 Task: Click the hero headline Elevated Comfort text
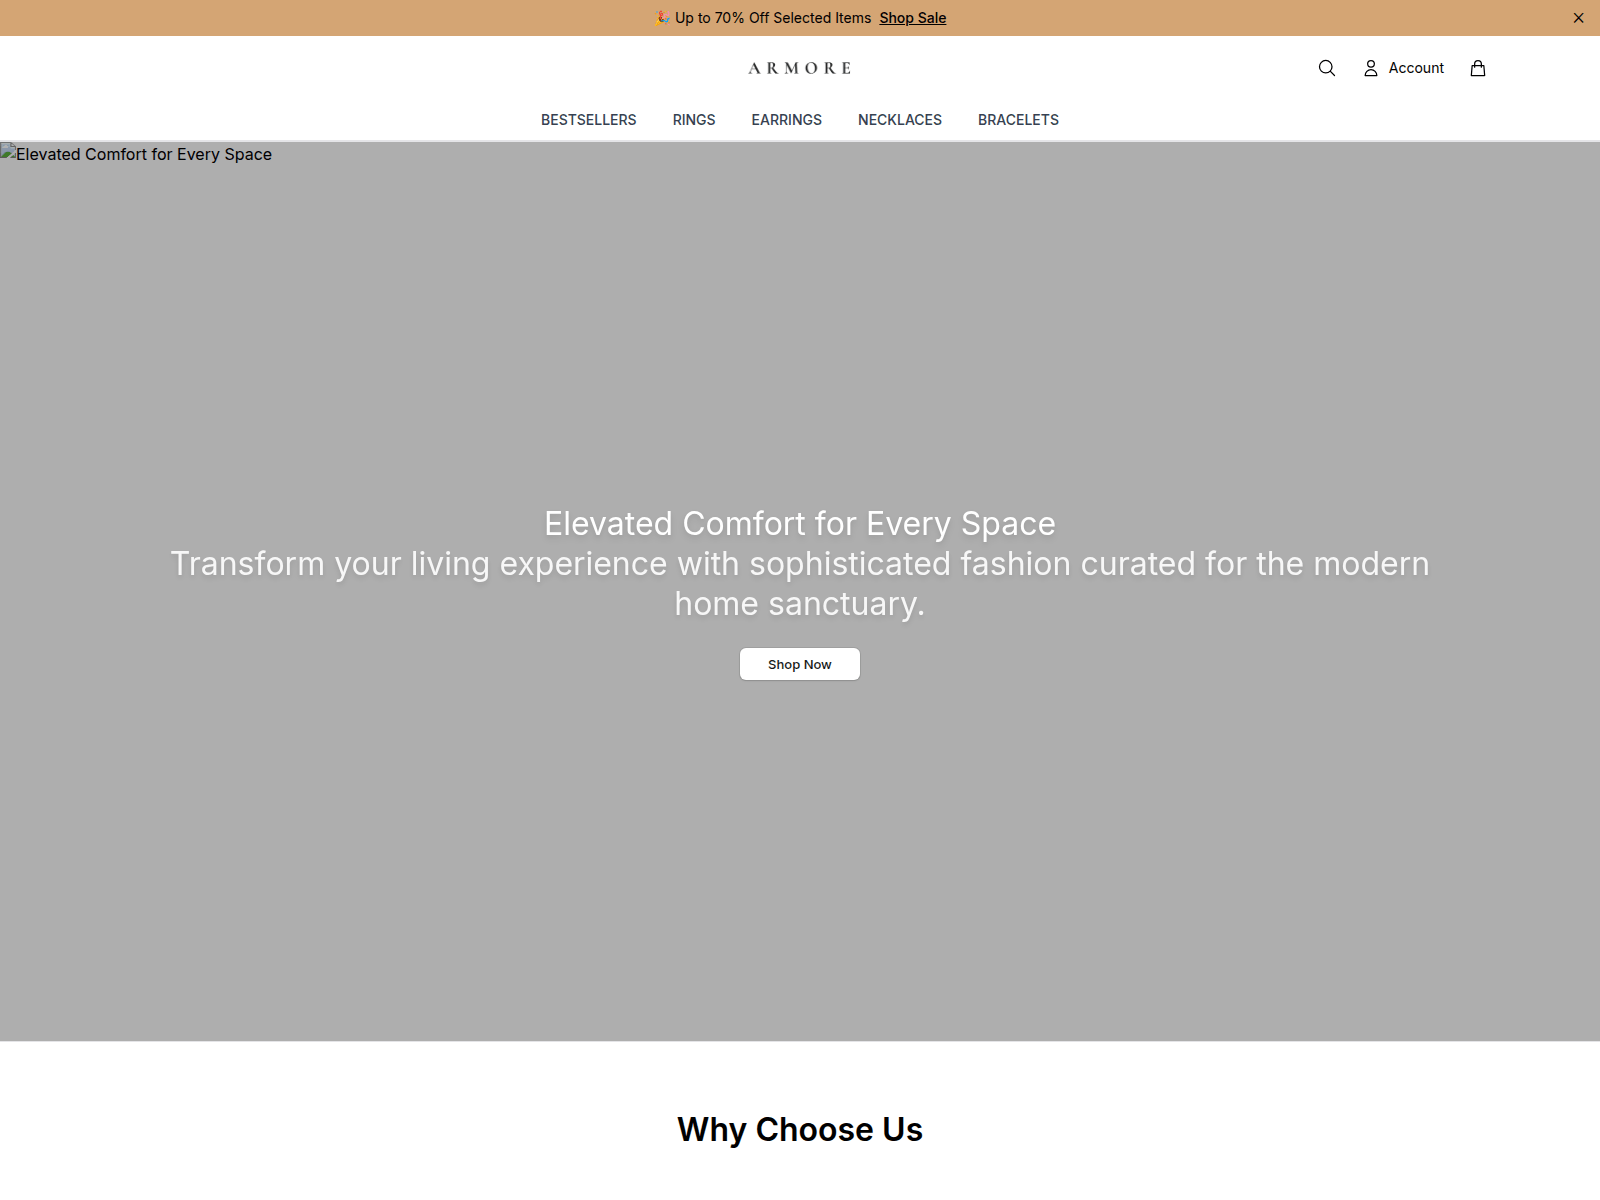pos(800,524)
